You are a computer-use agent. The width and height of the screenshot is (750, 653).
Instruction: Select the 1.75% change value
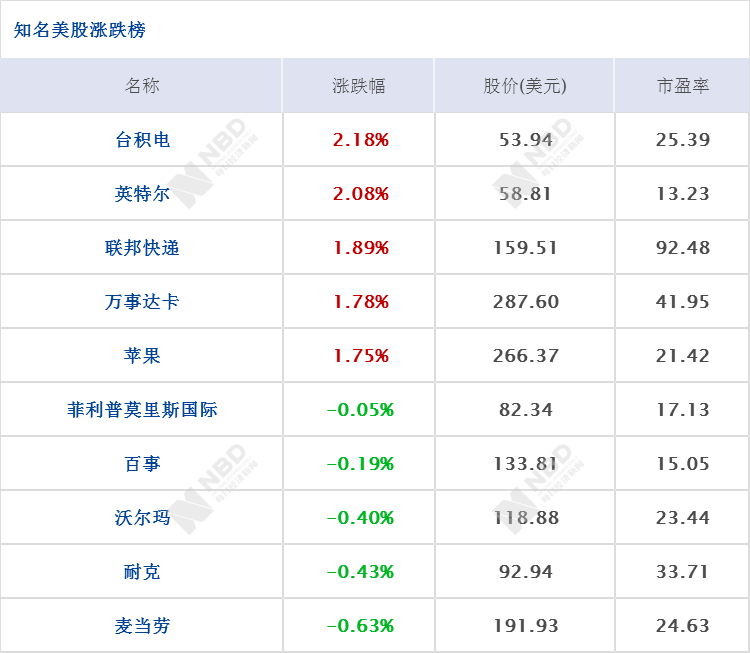(361, 356)
